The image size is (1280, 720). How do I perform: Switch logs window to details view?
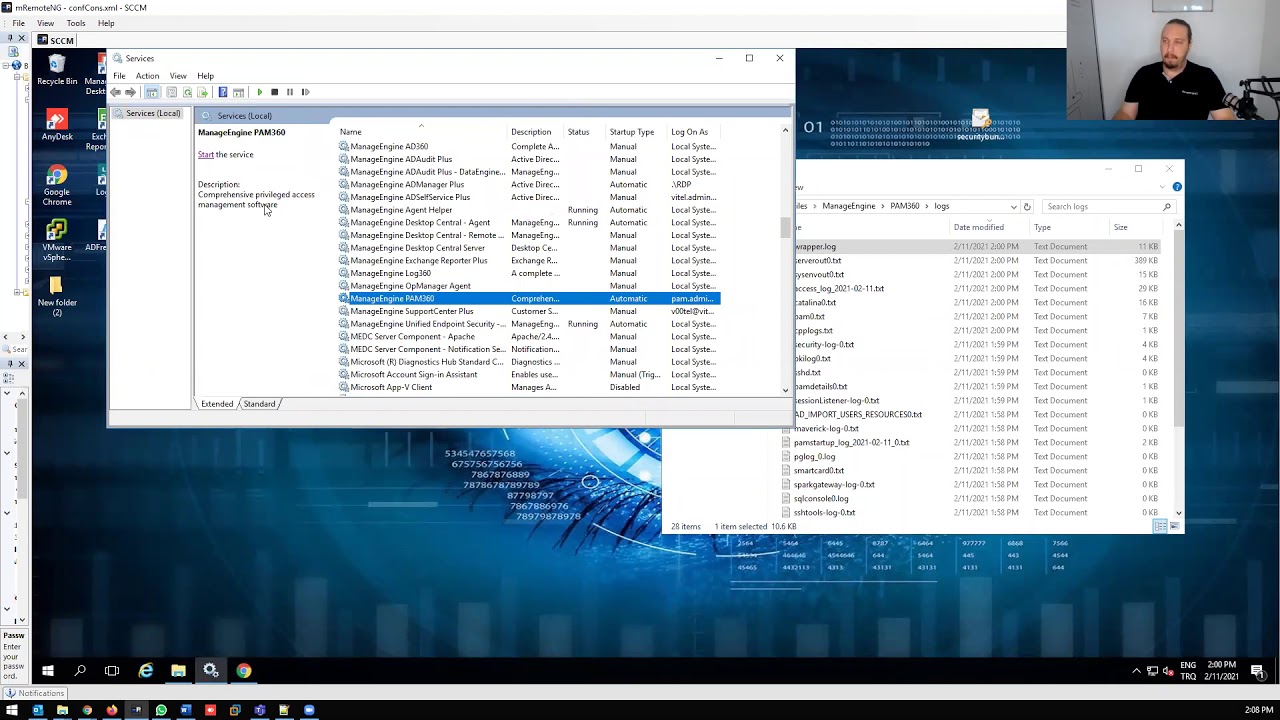pos(1160,526)
